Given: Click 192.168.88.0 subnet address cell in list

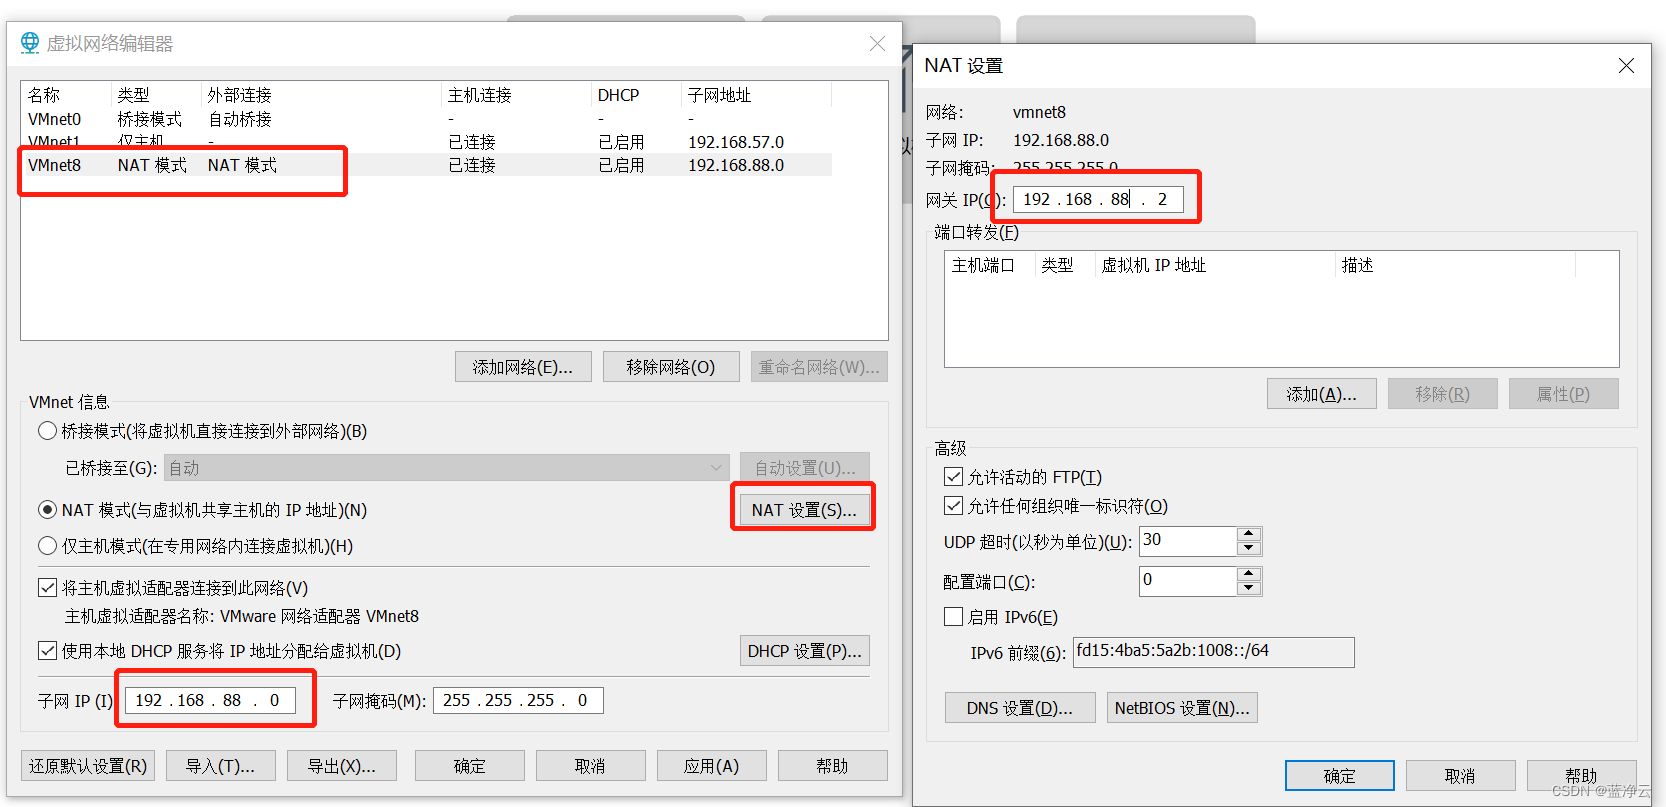Looking at the screenshot, I should [x=736, y=165].
